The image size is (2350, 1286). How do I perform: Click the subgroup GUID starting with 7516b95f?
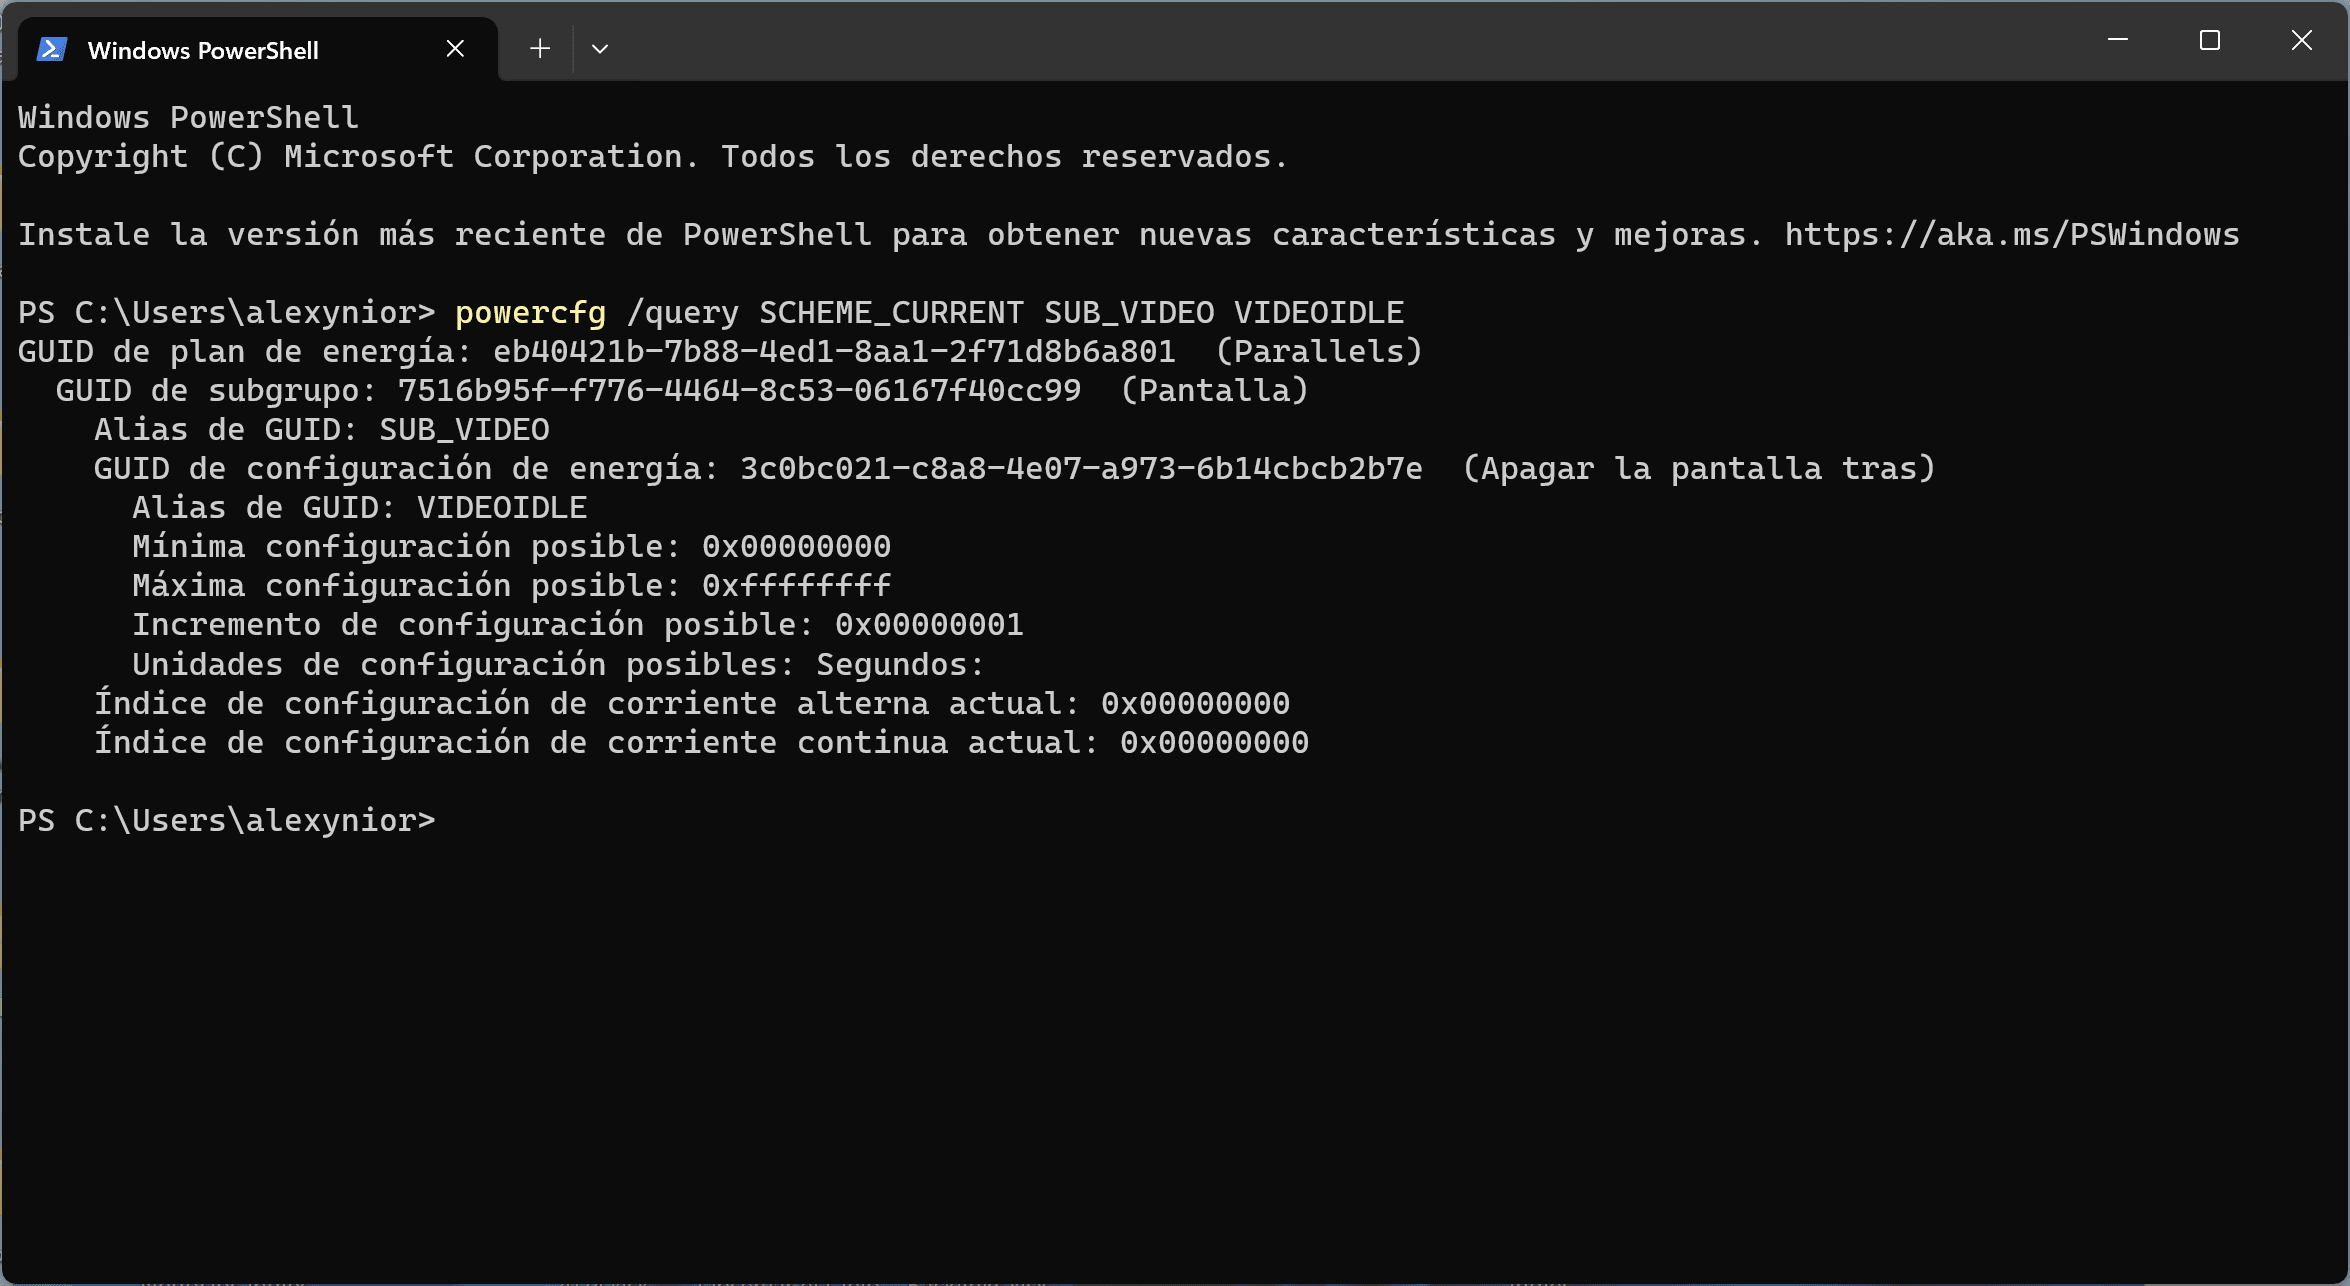point(739,391)
